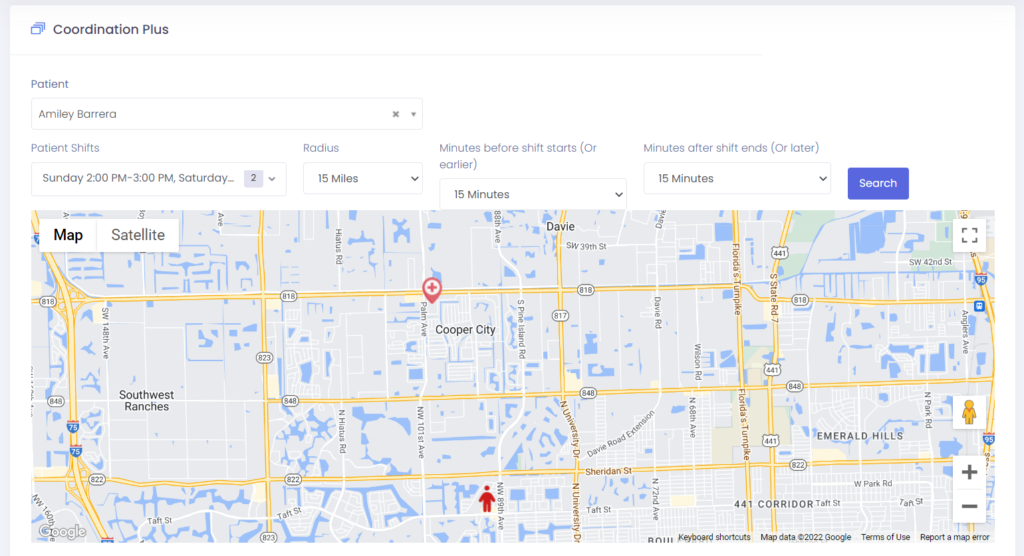The height and width of the screenshot is (556, 1024).
Task: Open Minutes after shift ends dropdown
Action: coord(737,178)
